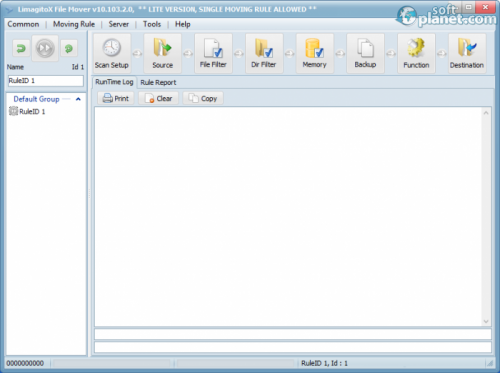Switch to the RunTime Log tab

tap(114, 82)
